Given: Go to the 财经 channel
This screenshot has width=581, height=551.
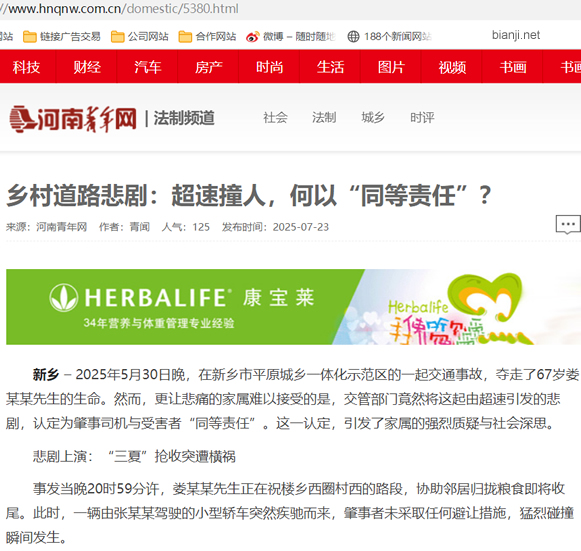Looking at the screenshot, I should pos(87,67).
